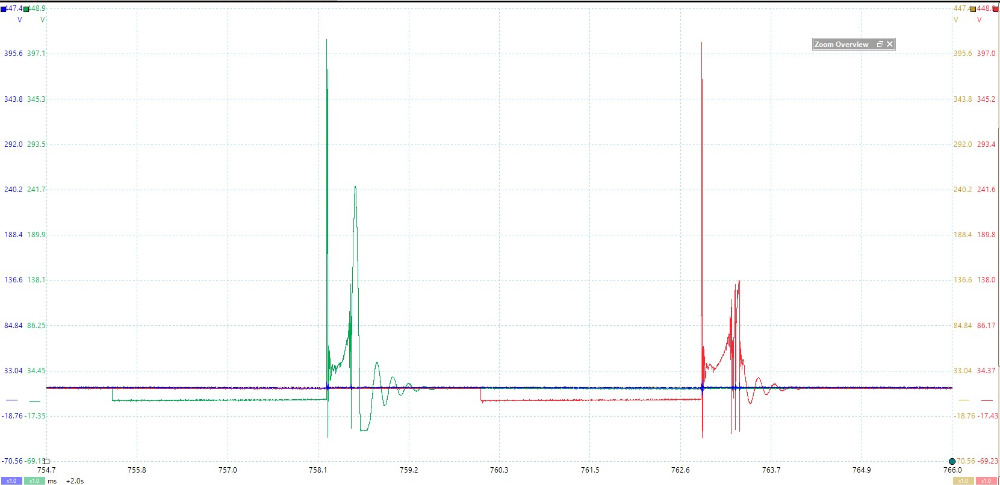Select the dark circular marker on time axis
Screen dimensions: 1000x485
point(952,461)
